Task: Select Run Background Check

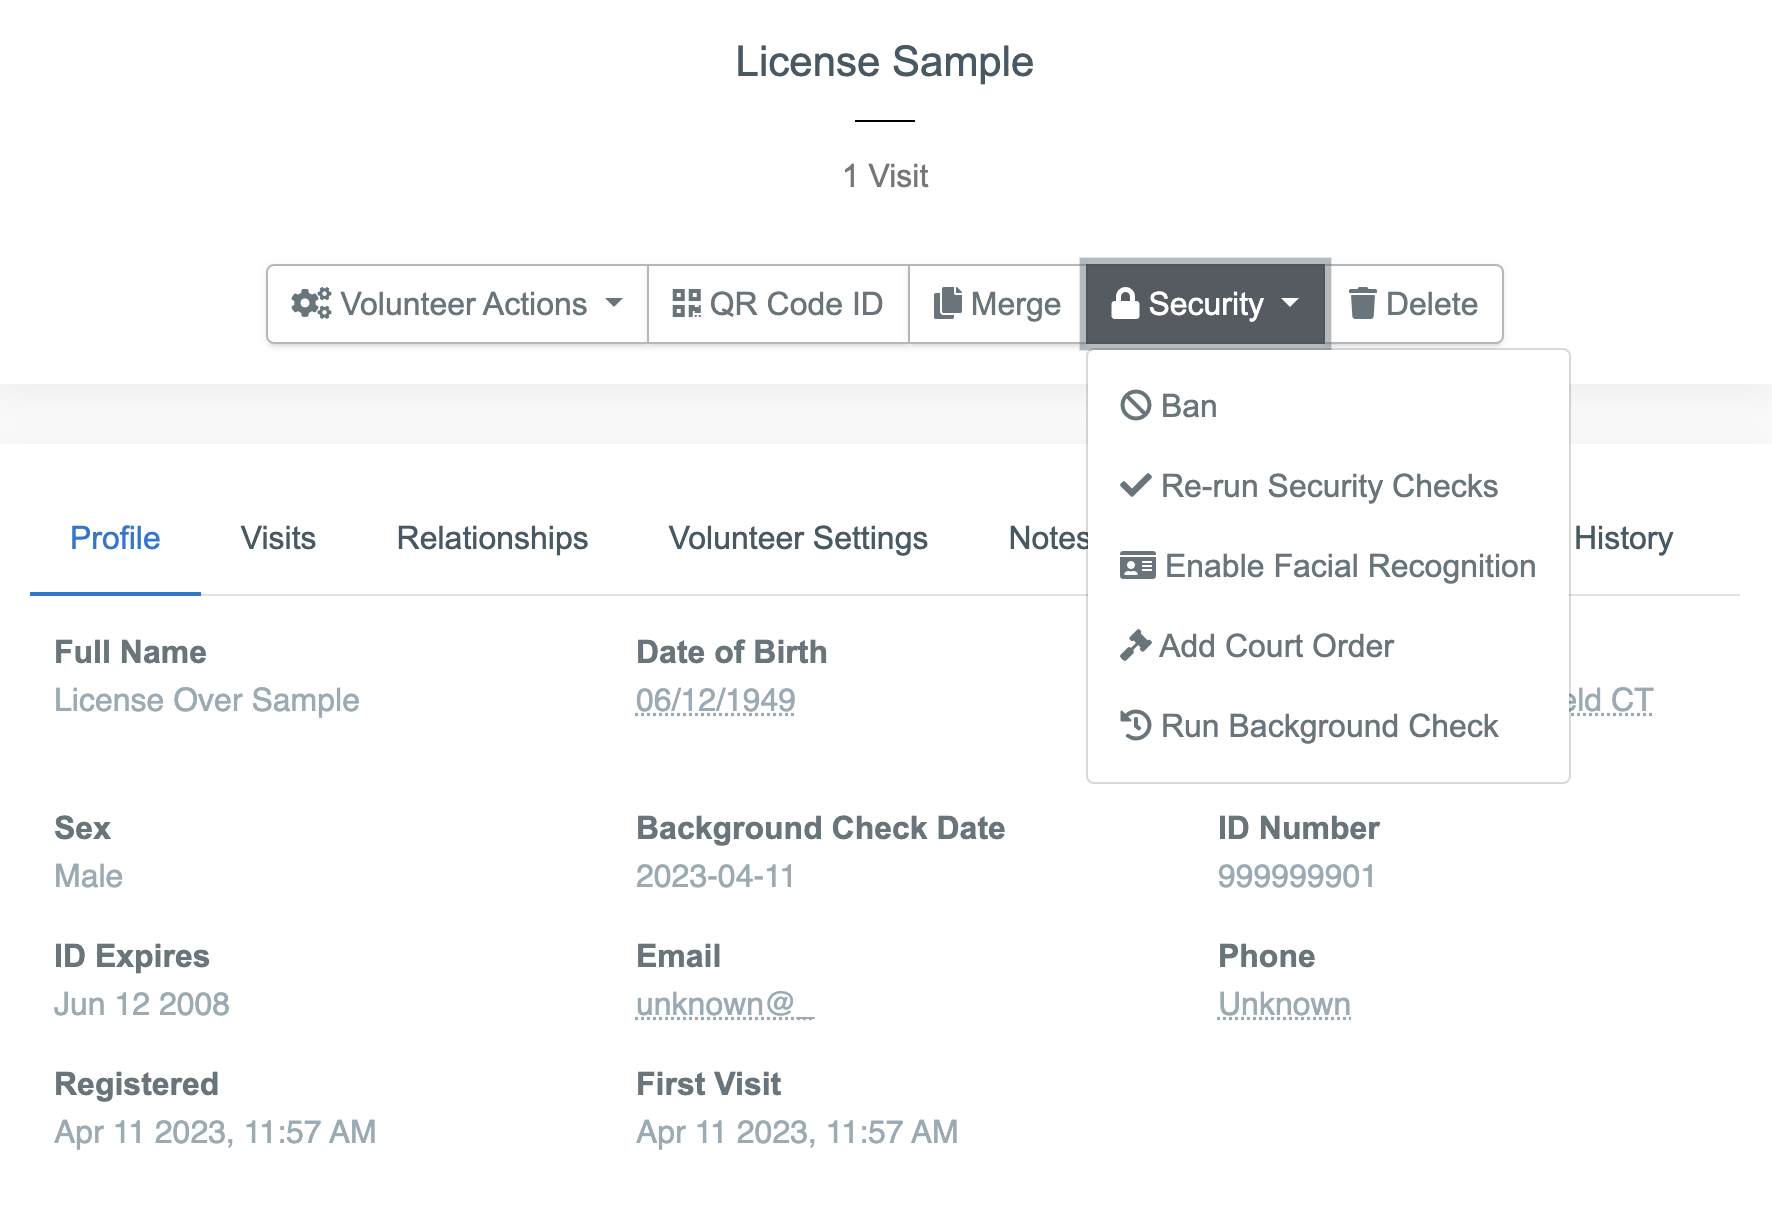Action: click(1328, 726)
